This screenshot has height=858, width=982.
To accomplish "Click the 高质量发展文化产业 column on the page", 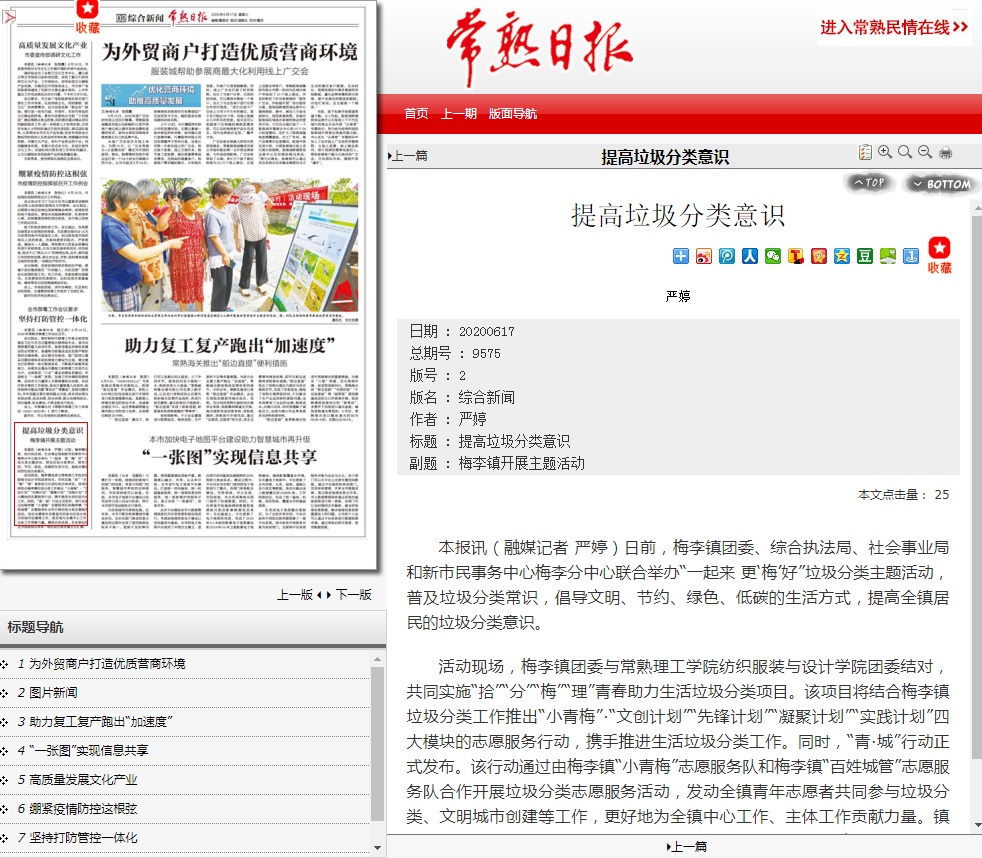I will point(53,100).
